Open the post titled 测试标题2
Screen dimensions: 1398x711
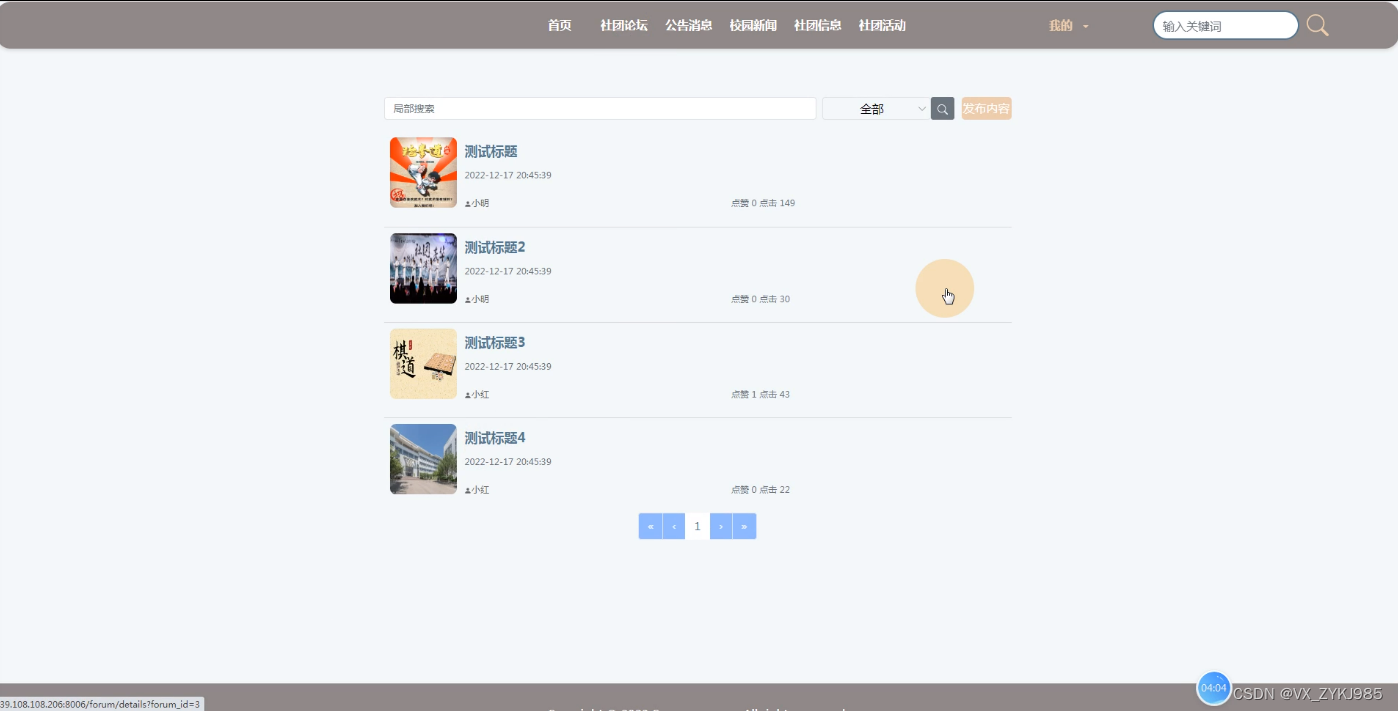[495, 248]
